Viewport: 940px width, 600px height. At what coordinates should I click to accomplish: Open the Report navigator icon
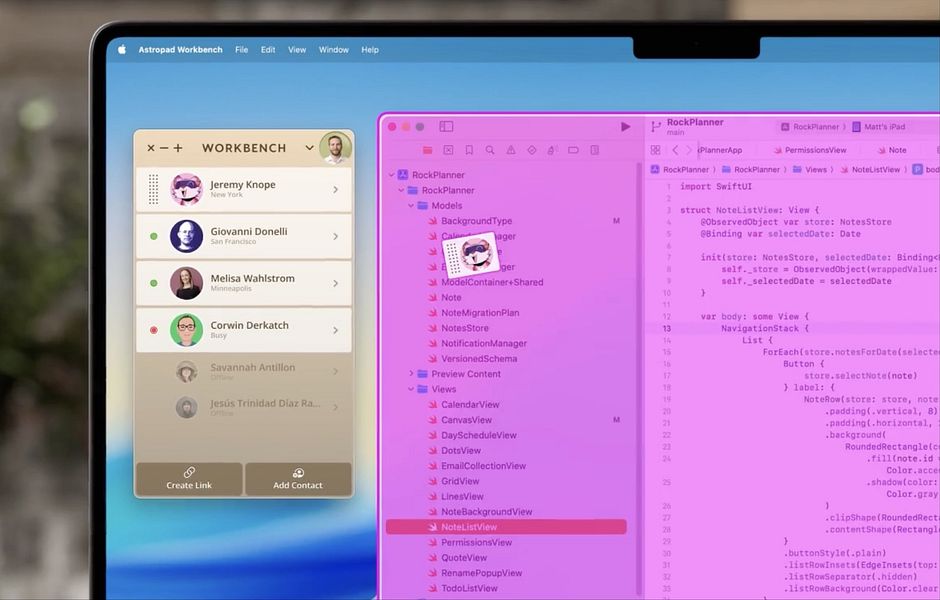coord(594,150)
